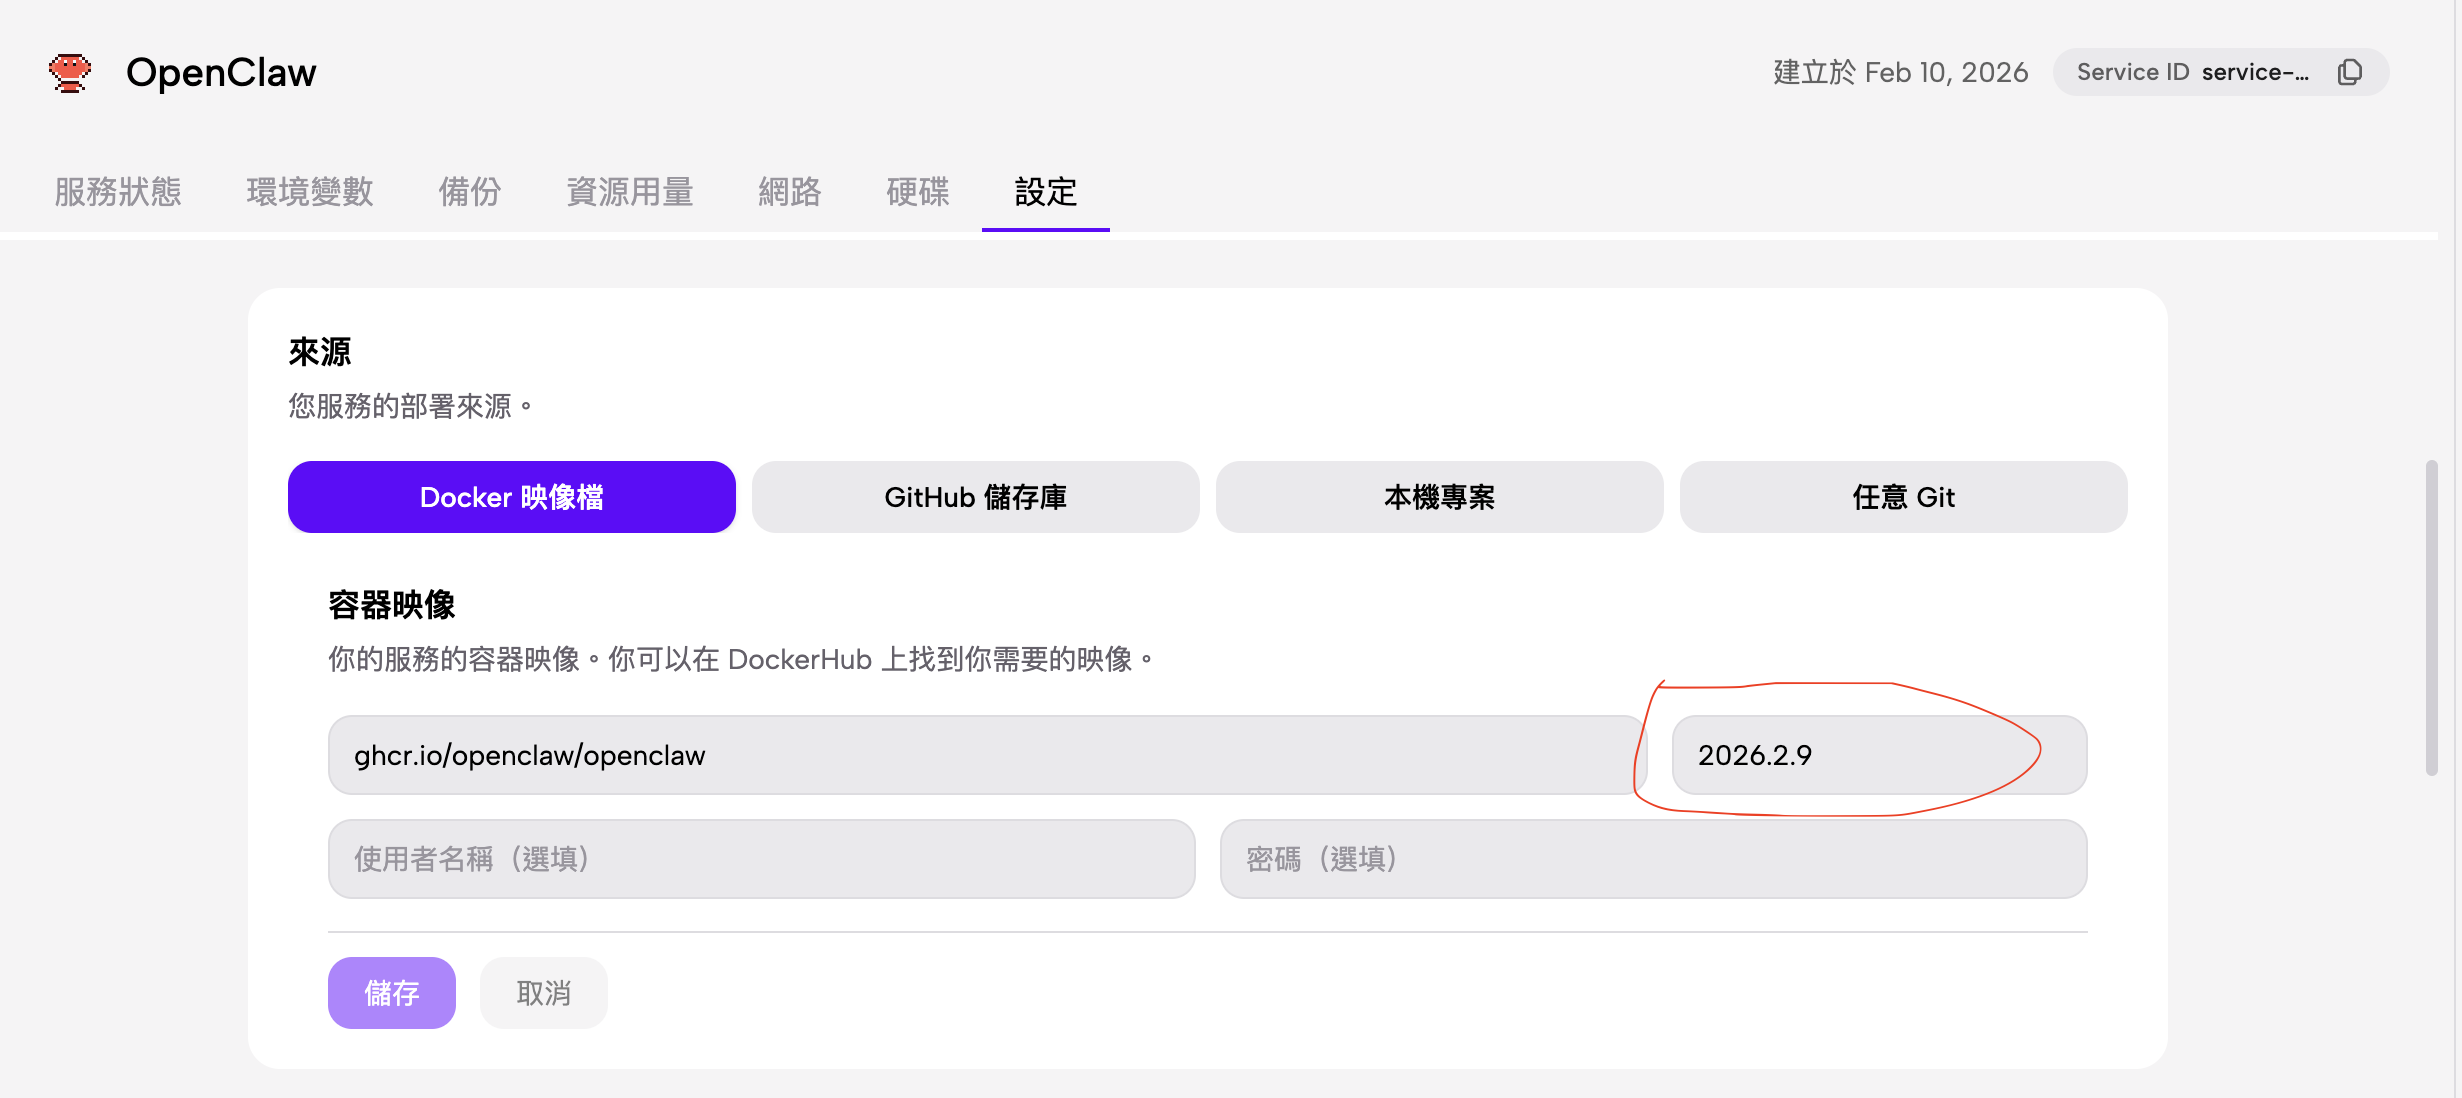The width and height of the screenshot is (2462, 1098).
Task: Select the 網路 tab
Action: pos(790,191)
